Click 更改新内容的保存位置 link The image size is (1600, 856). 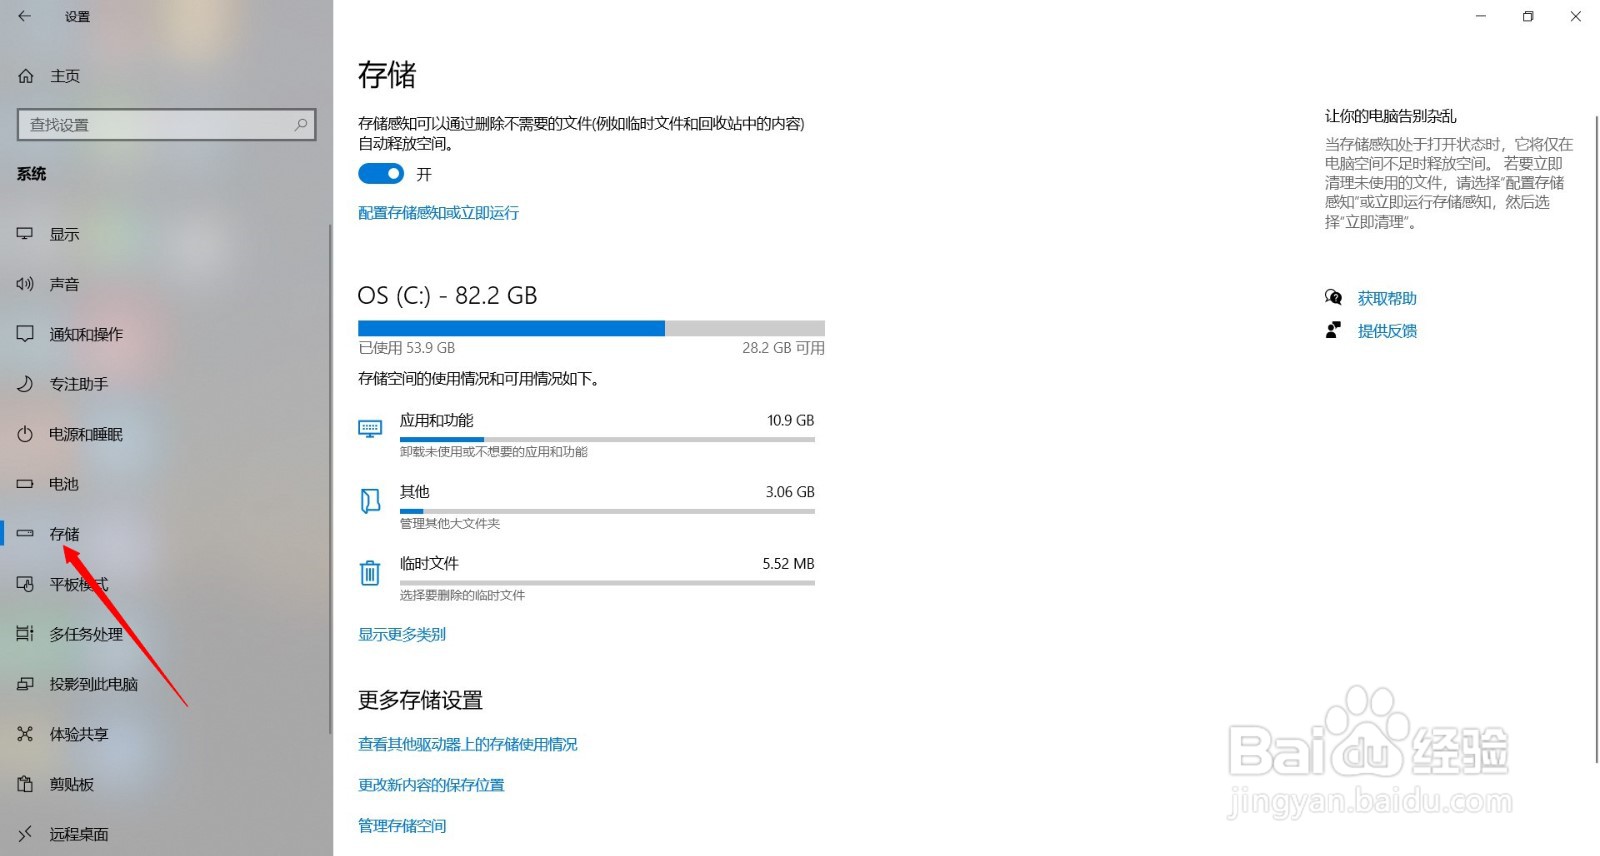(431, 785)
